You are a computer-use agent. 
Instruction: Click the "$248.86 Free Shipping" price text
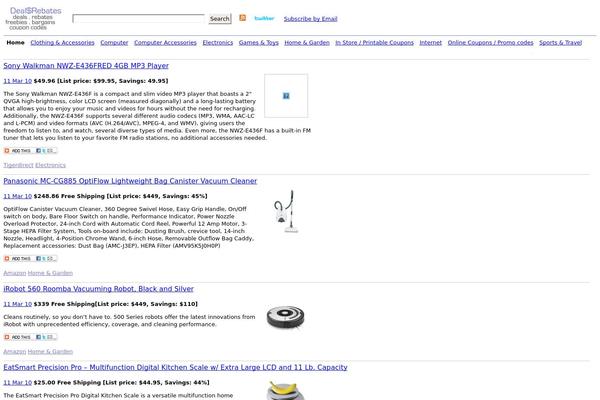tap(69, 196)
